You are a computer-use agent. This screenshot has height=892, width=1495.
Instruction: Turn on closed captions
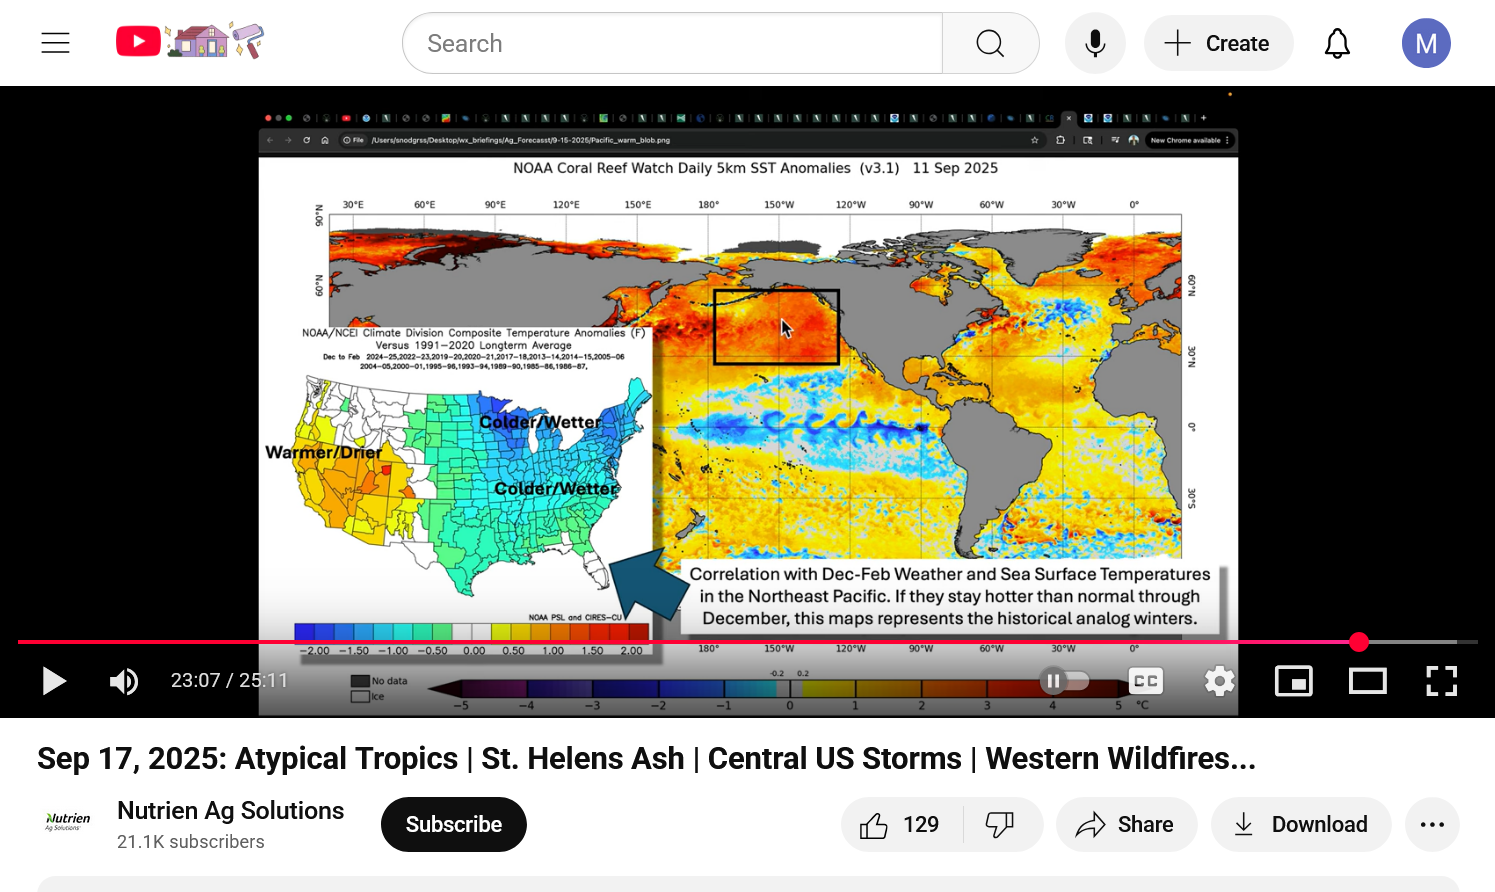pos(1145,681)
